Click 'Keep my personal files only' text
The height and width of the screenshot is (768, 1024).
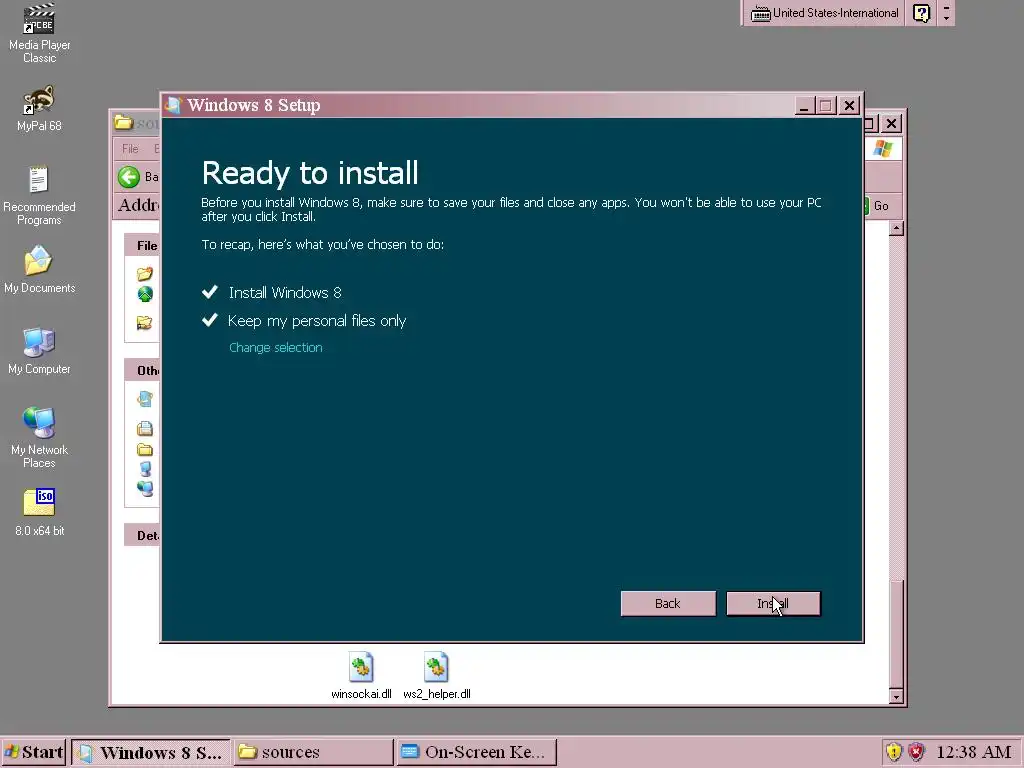317,321
